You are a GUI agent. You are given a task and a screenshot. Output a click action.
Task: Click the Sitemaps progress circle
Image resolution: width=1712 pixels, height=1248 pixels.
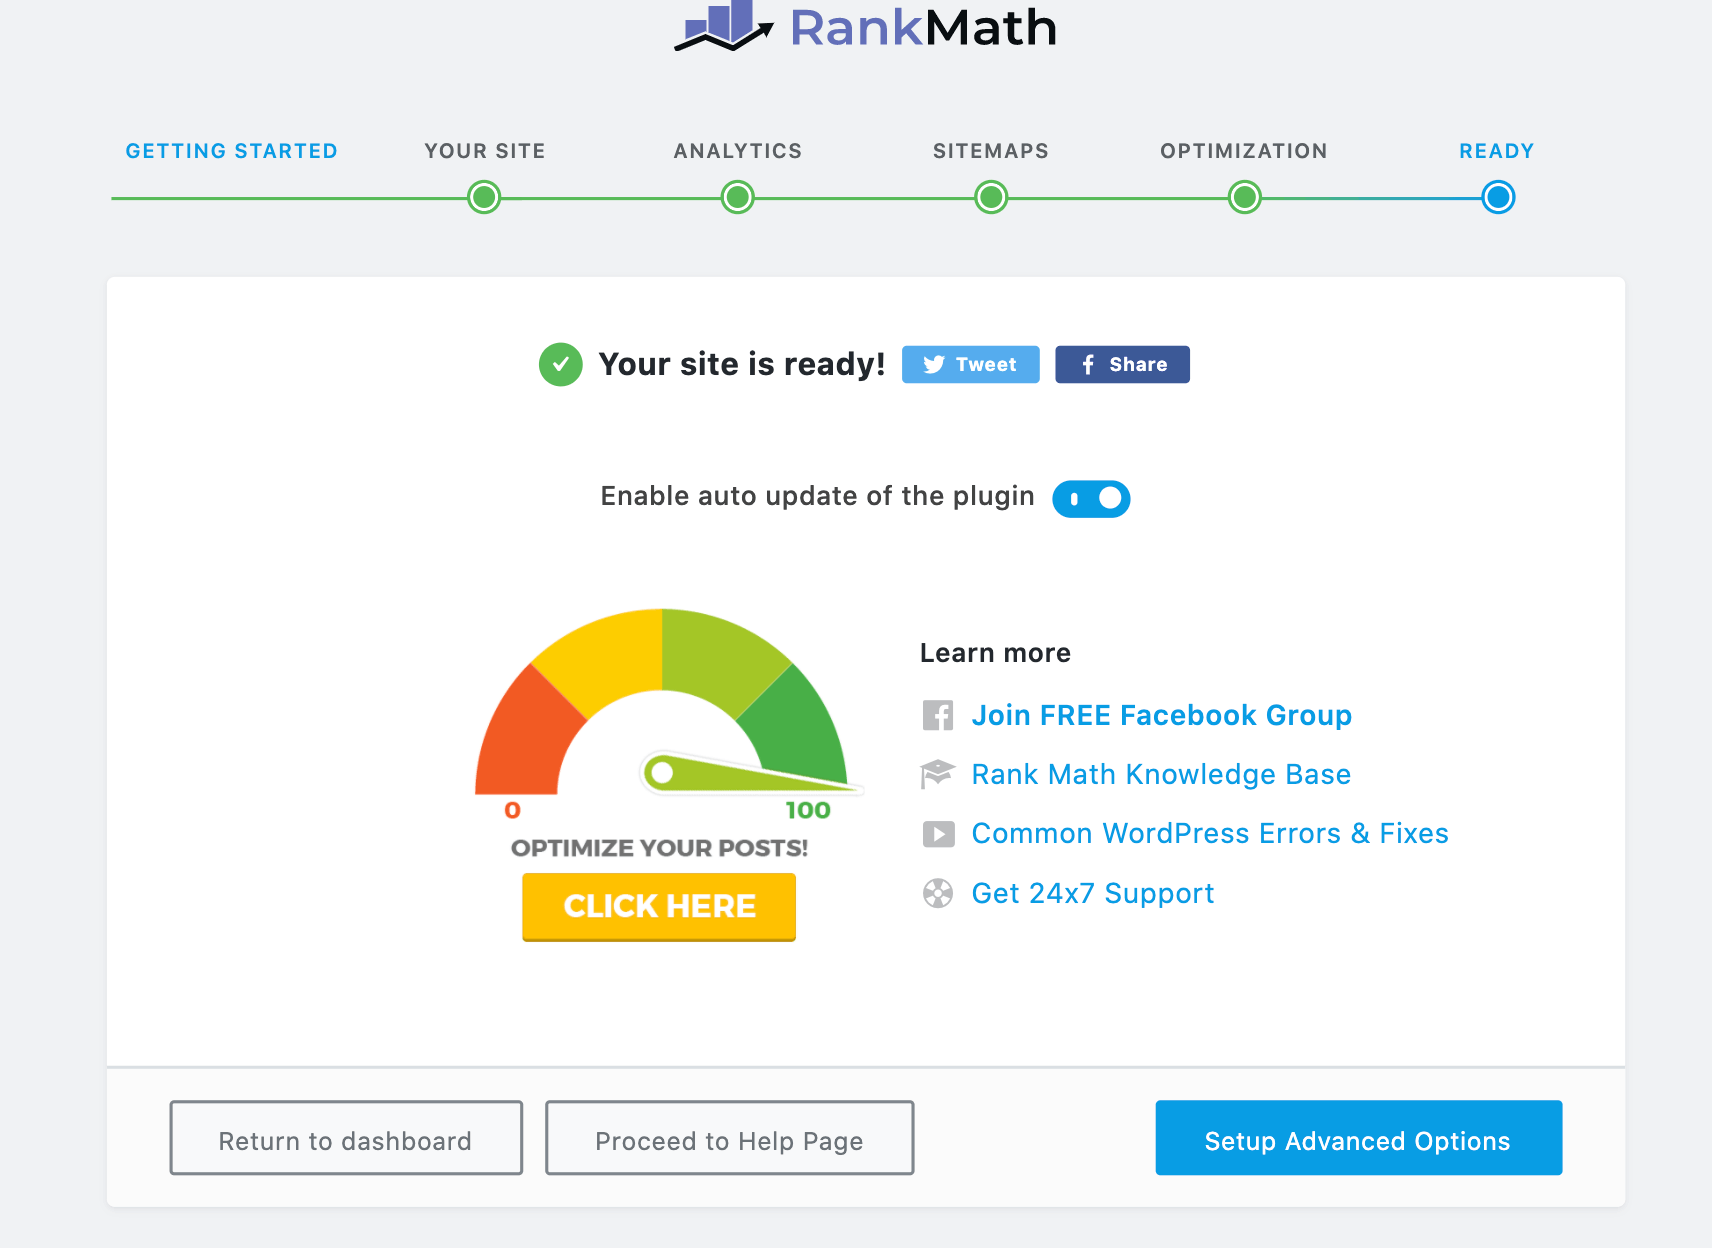click(x=991, y=197)
